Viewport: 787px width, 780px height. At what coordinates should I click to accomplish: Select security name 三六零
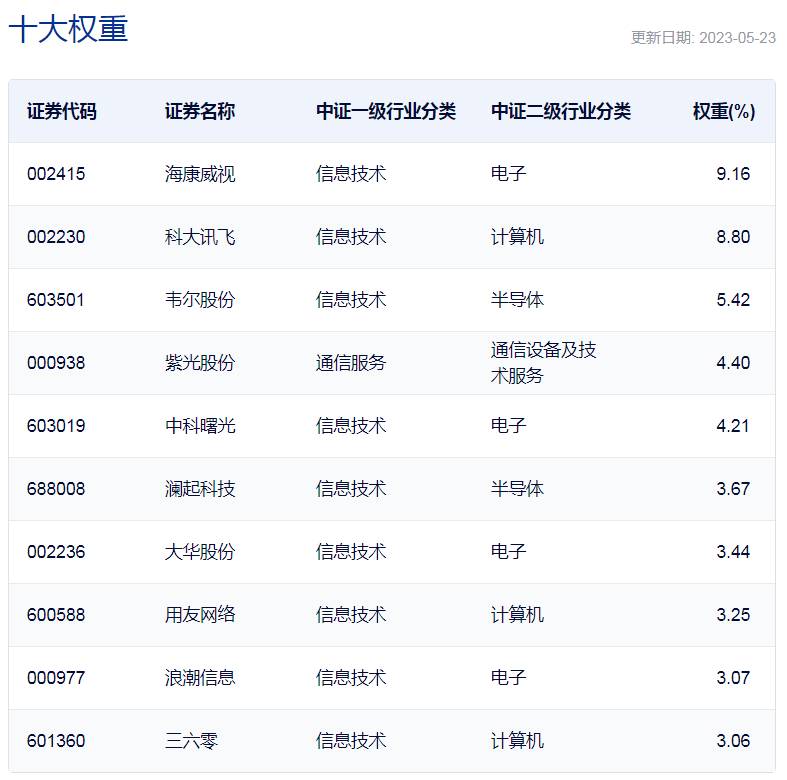point(191,741)
